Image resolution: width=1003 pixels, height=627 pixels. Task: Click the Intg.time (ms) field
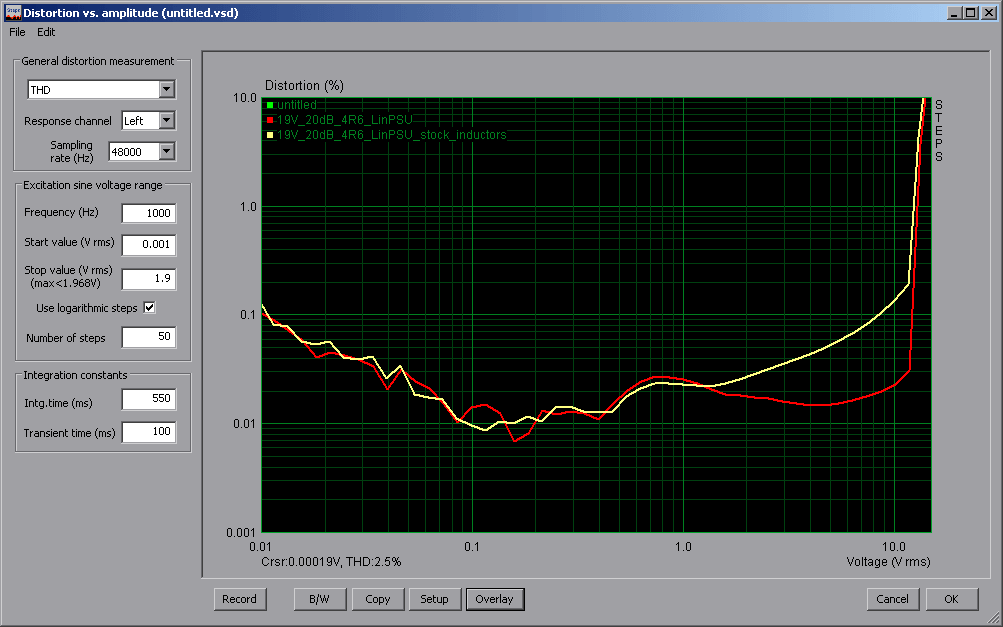click(148, 399)
